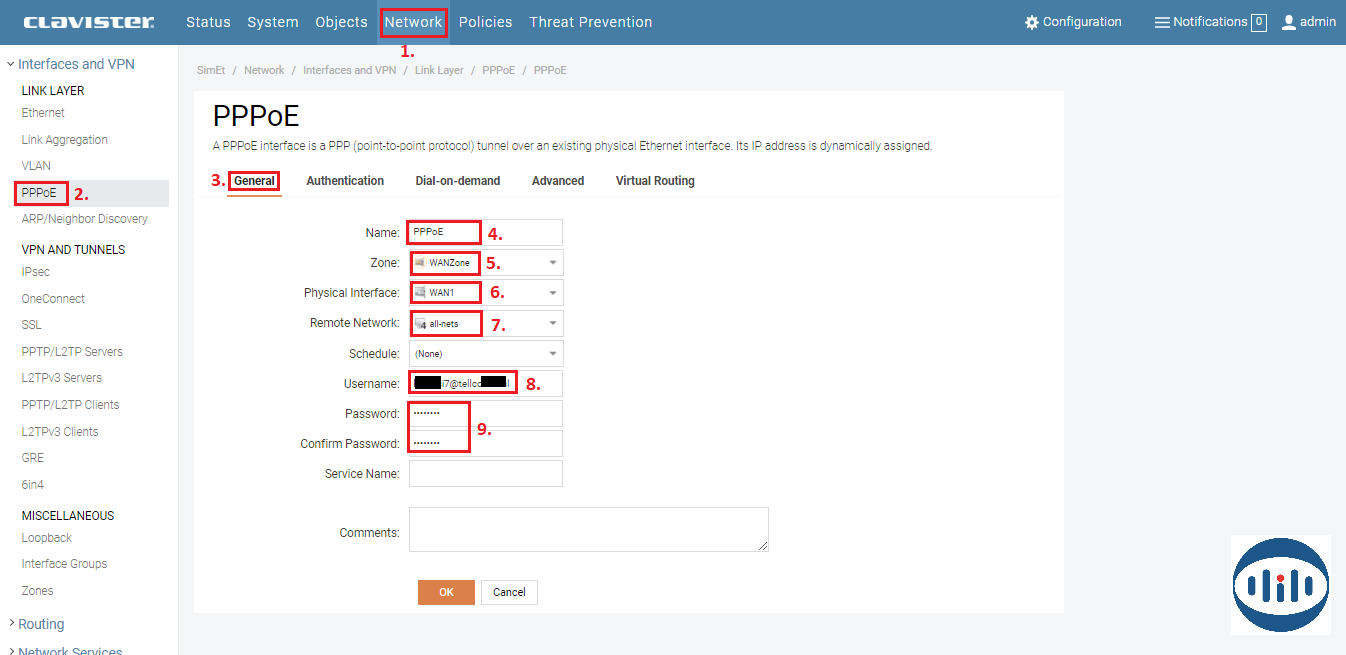Select IPsec in the sidebar
The width and height of the screenshot is (1346, 655).
(x=36, y=272)
